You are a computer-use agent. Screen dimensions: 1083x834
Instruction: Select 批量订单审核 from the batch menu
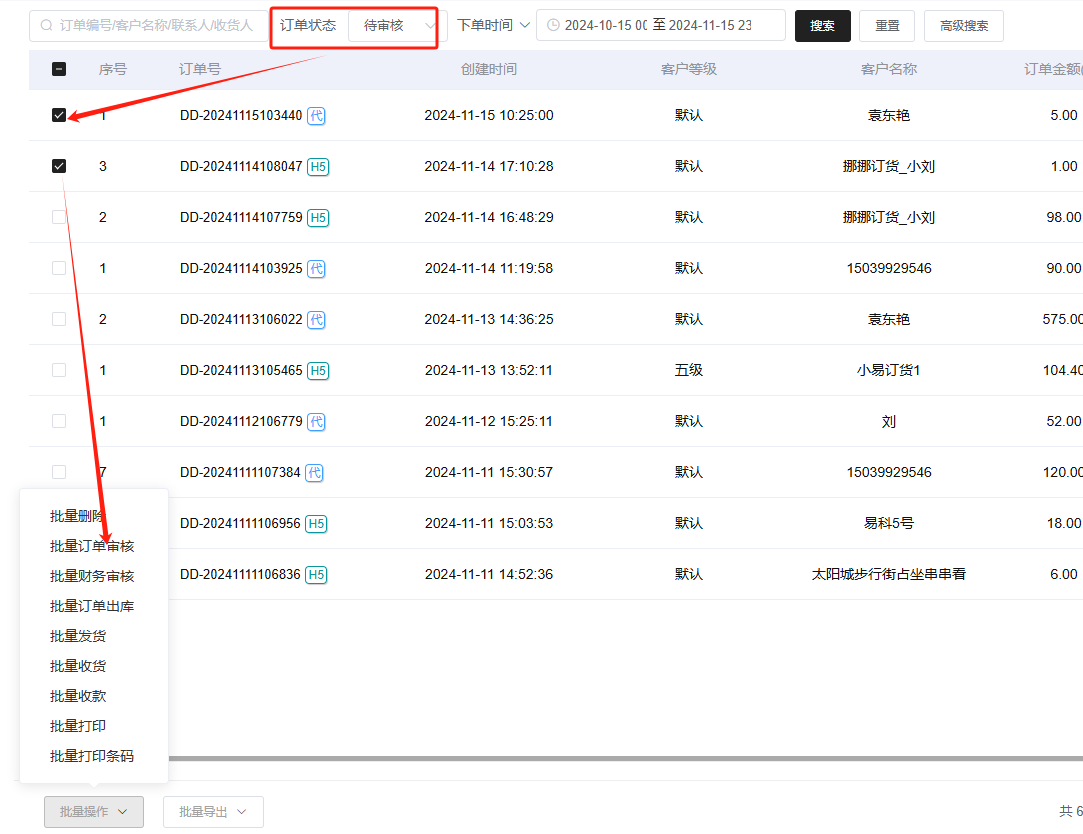pyautogui.click(x=92, y=546)
